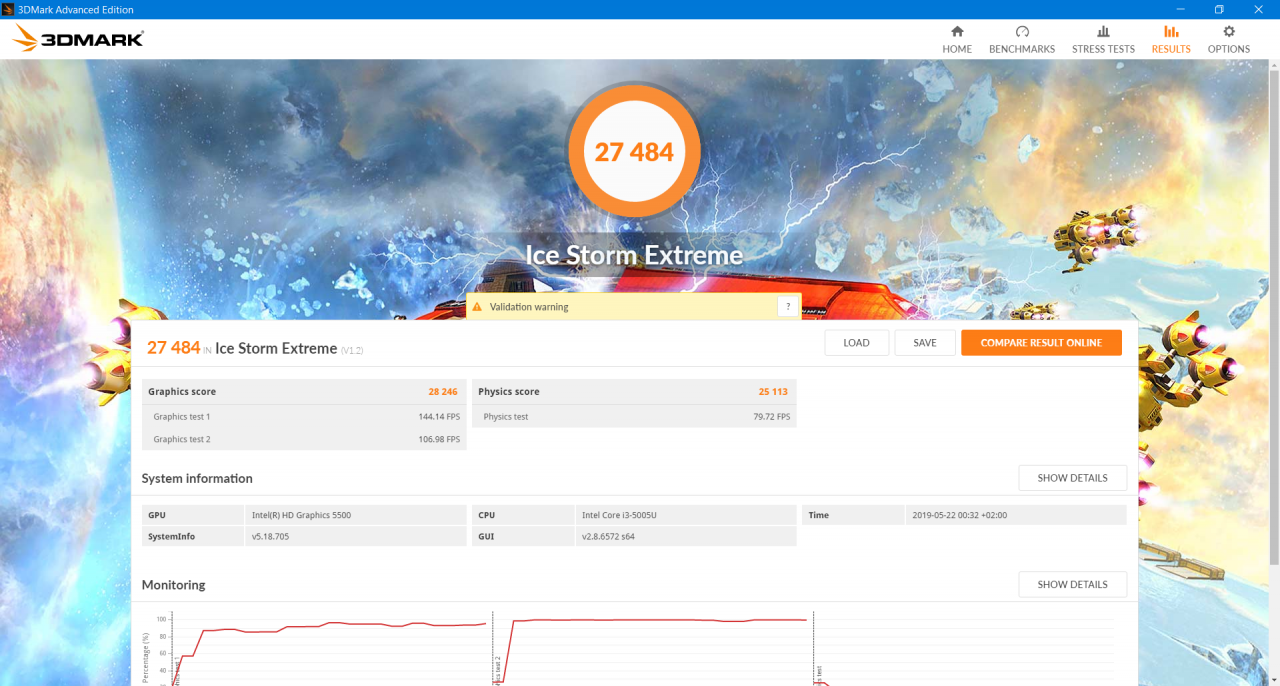Load a saved benchmark result

coord(857,343)
